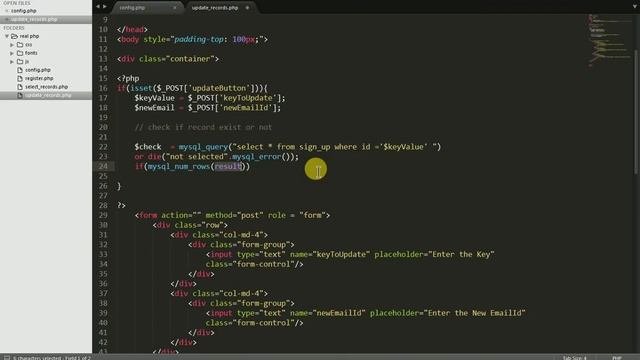Click the fonts folder label
Viewport: 640px width, 360px height.
pos(31,53)
